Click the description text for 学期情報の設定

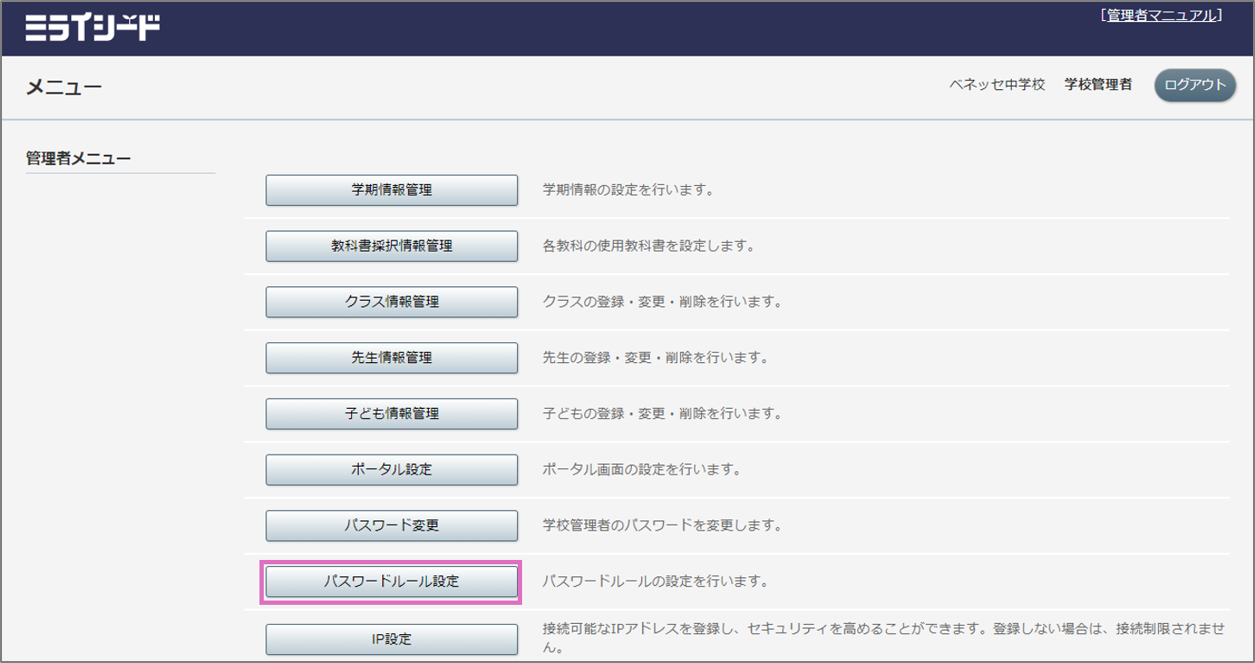click(x=628, y=189)
